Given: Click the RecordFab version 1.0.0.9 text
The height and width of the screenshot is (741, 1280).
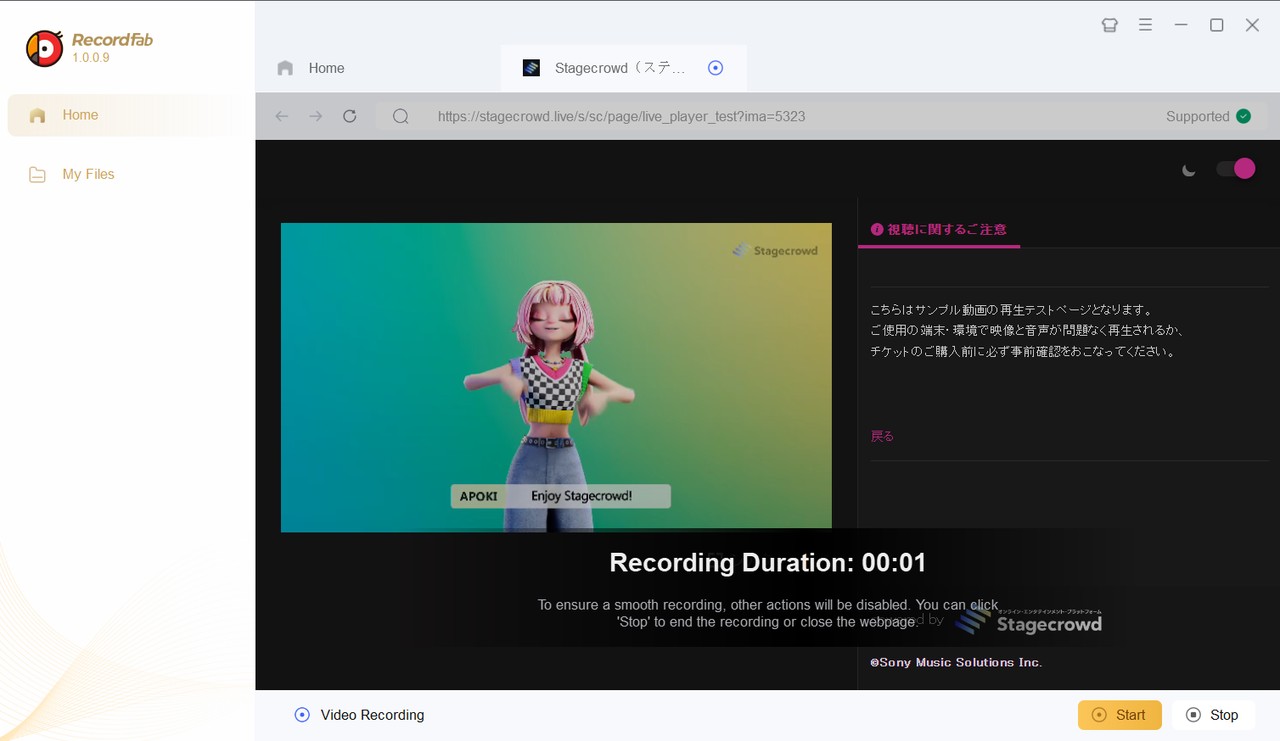Looking at the screenshot, I should pos(91,58).
